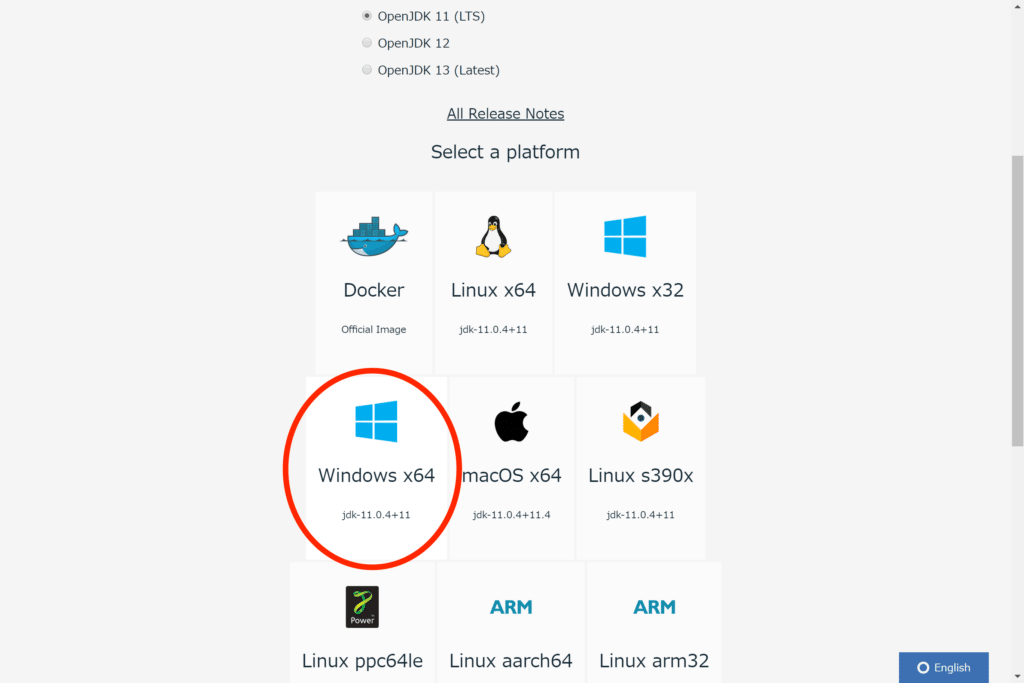Click the scrollbar up arrow
1024x683 pixels.
pos(1016,7)
